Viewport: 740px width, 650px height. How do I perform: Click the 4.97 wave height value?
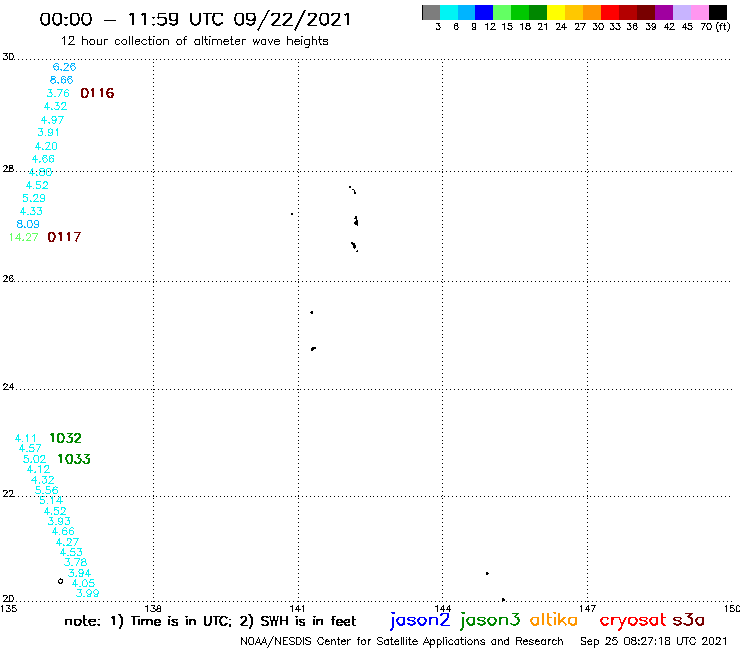52,120
